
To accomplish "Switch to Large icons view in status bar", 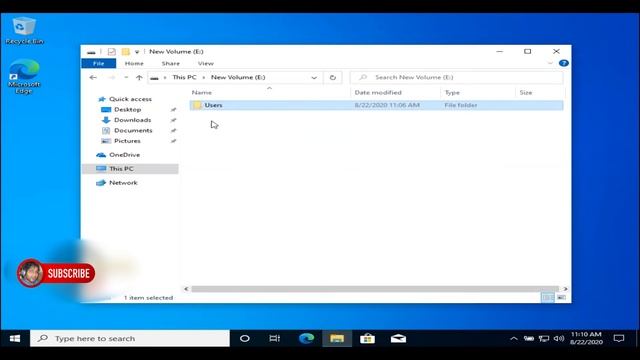I will point(562,298).
